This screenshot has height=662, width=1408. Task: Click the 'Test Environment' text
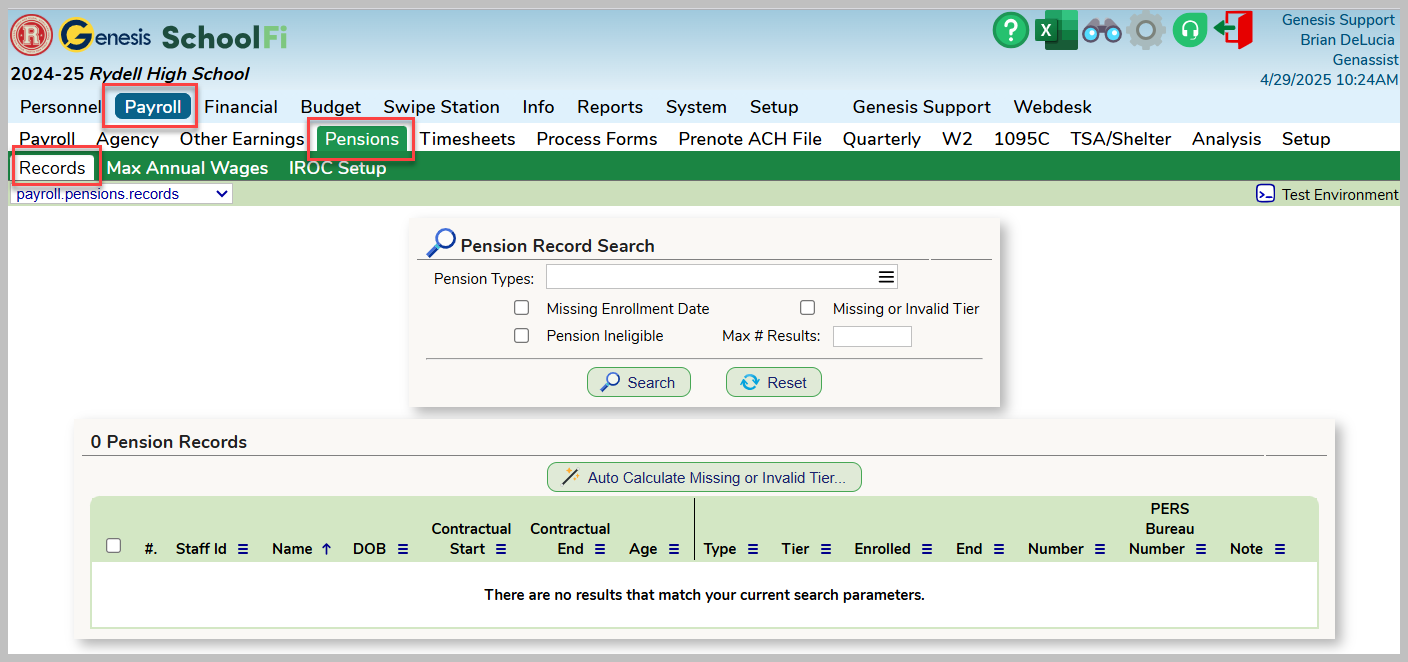click(1340, 195)
